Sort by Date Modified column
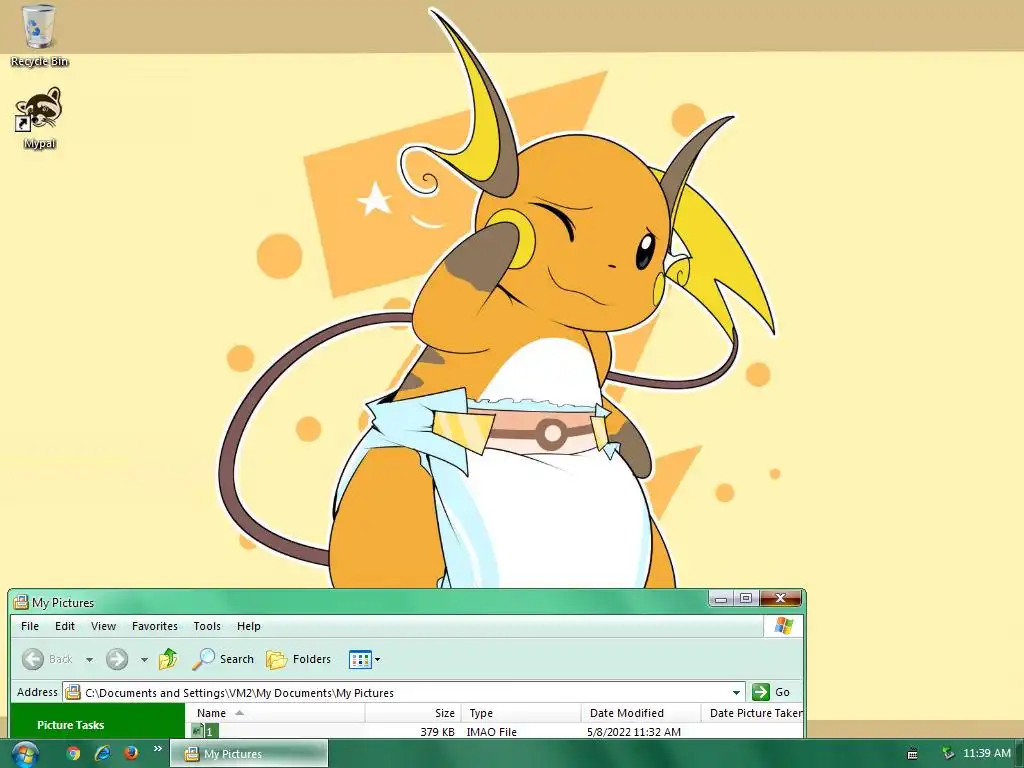Screen dimensions: 1024x768 [641, 713]
